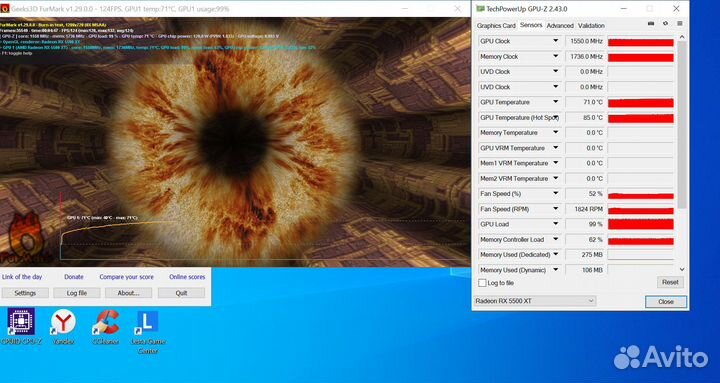Click the FurMark title bar icon
Screen dimensions: 720x383
click(4, 9)
